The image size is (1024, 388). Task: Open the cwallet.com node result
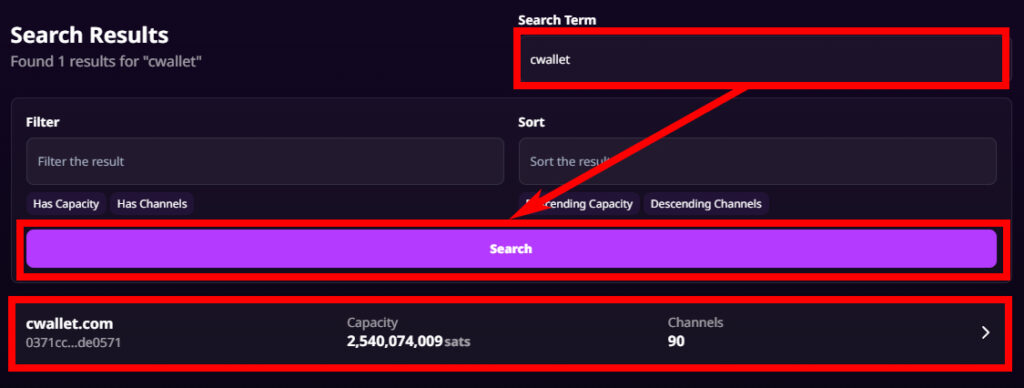511,332
